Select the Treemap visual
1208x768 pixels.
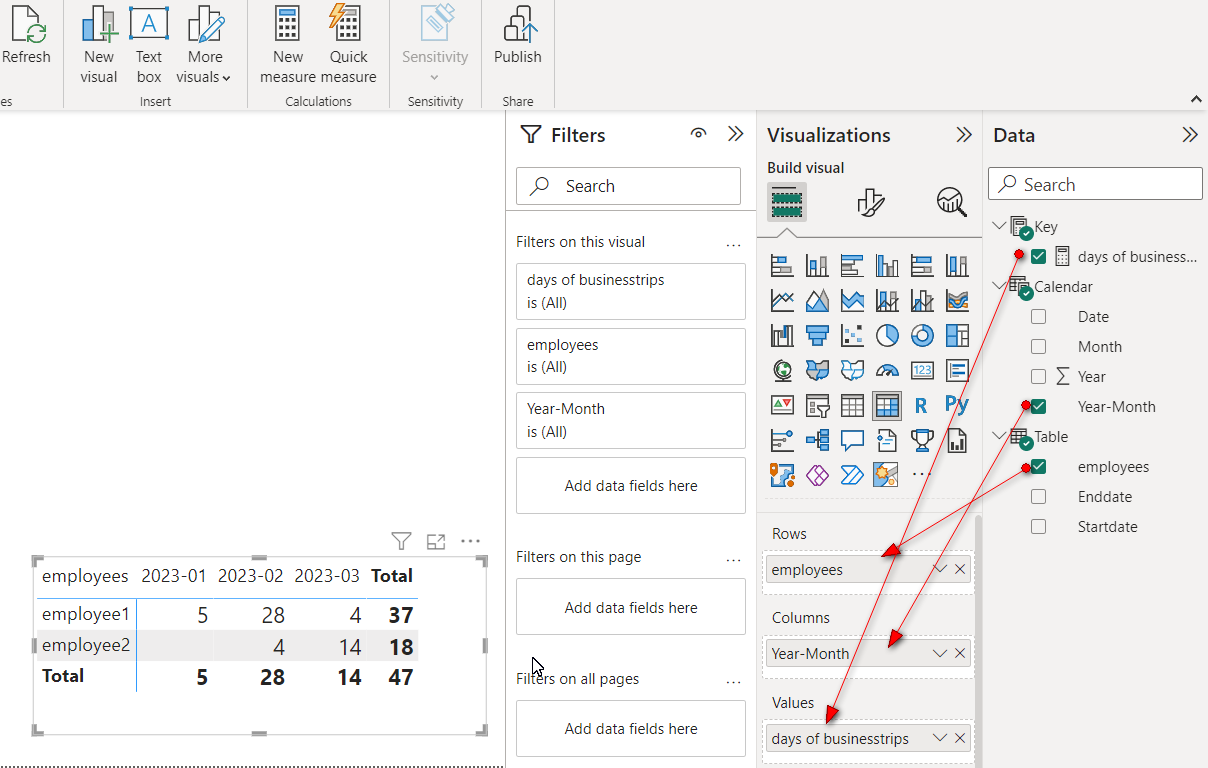(957, 335)
